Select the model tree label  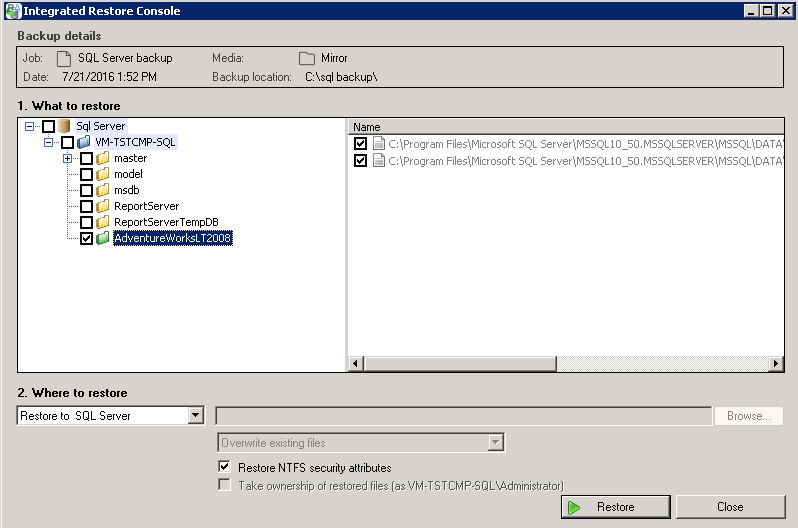pos(128,174)
